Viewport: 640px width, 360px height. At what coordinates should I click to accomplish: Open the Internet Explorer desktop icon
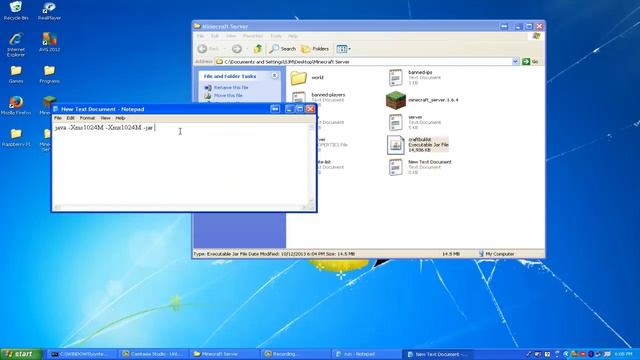click(x=16, y=44)
